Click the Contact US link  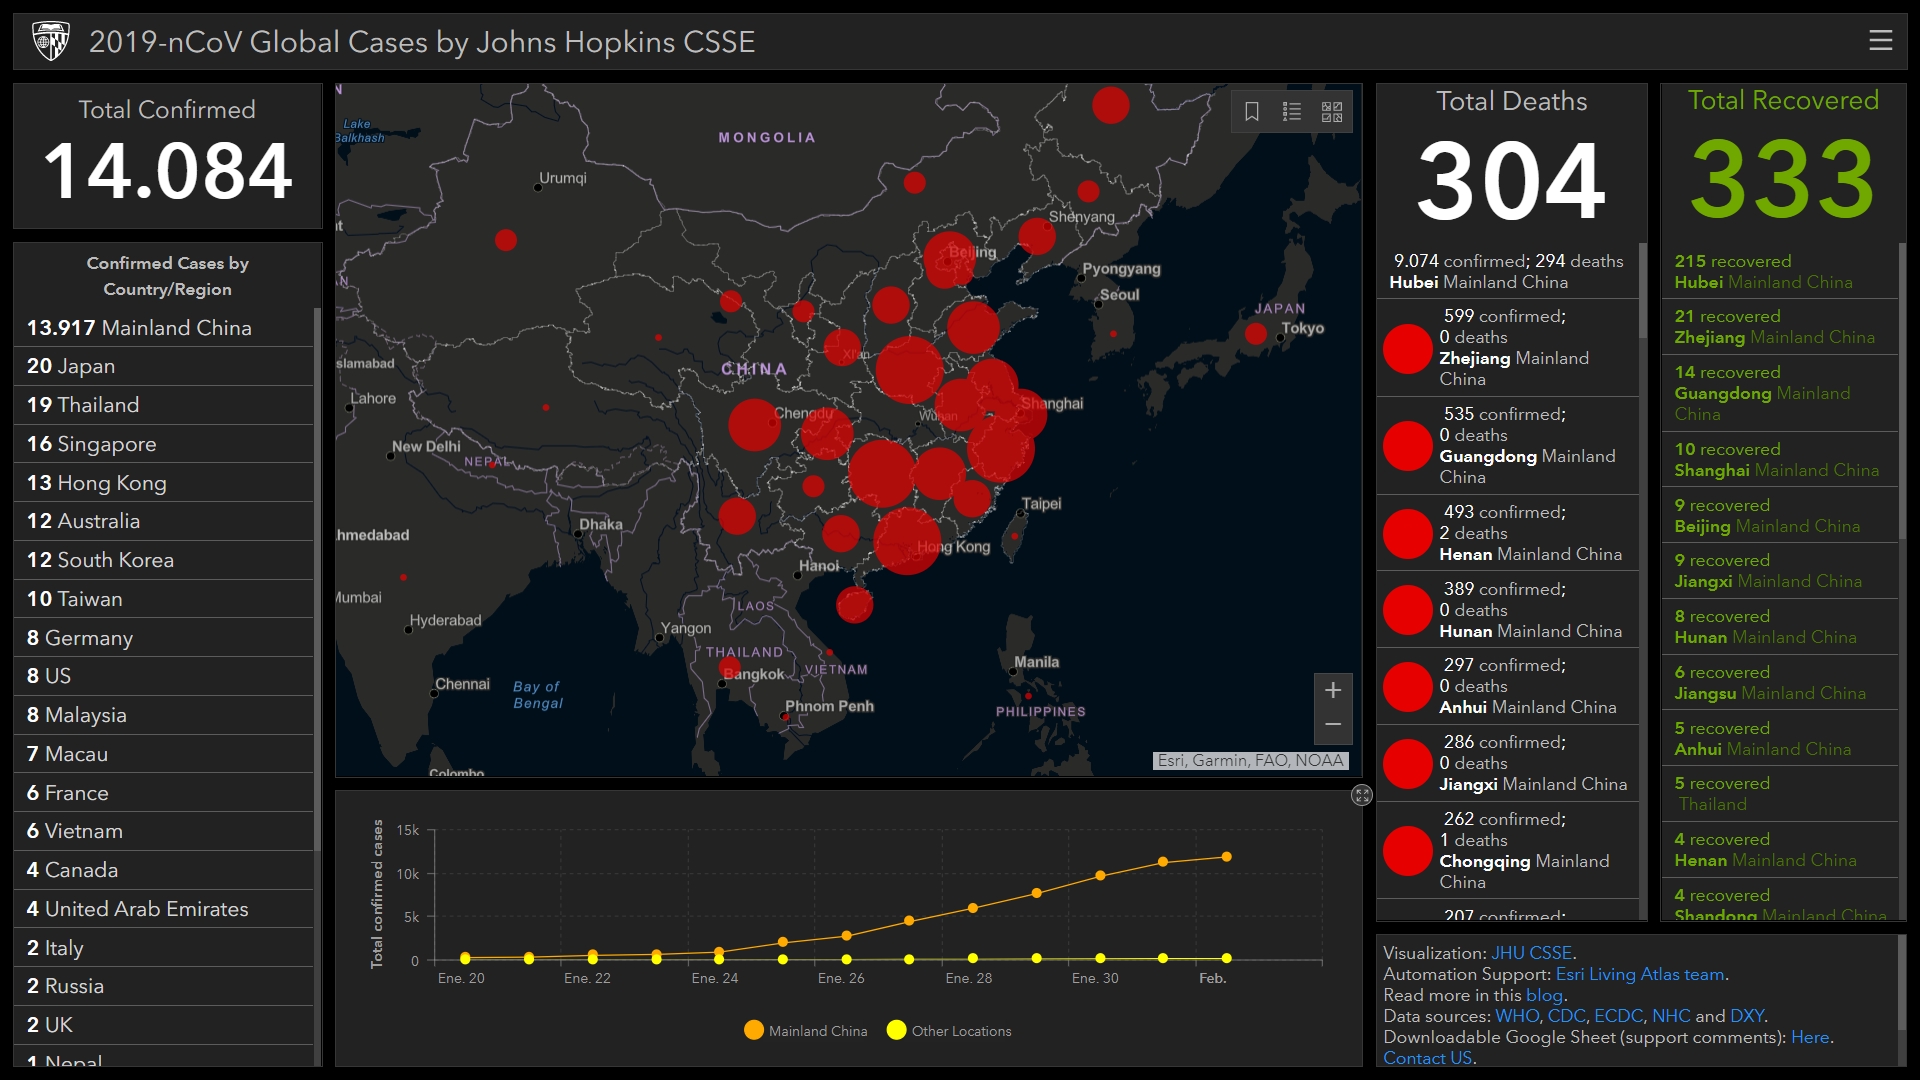coord(1428,1058)
